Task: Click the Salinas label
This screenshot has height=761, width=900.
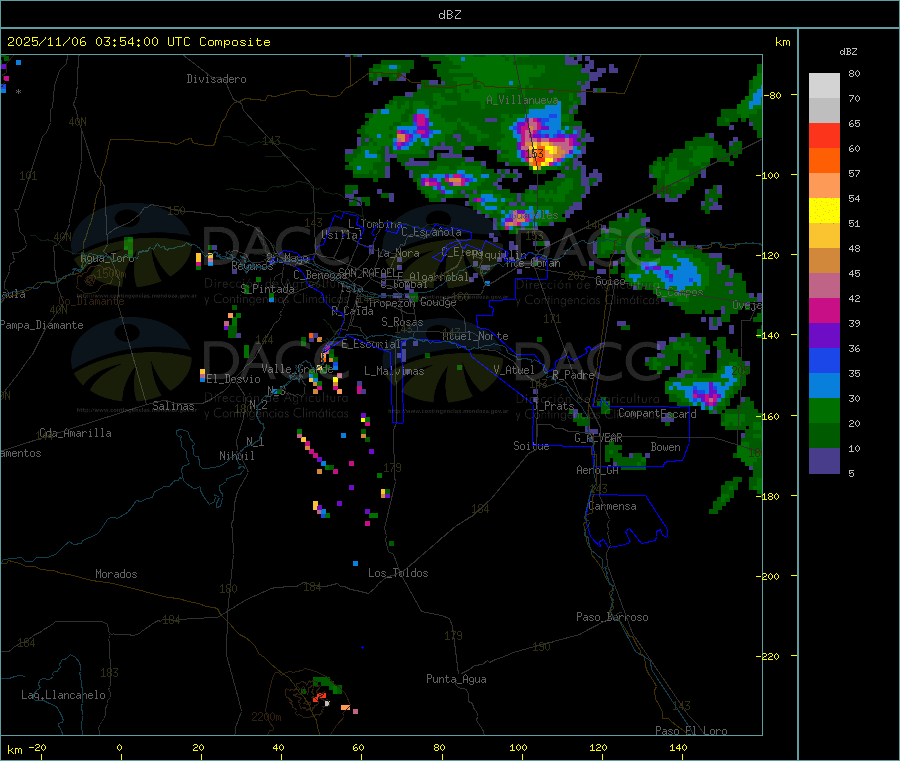Action: point(173,406)
